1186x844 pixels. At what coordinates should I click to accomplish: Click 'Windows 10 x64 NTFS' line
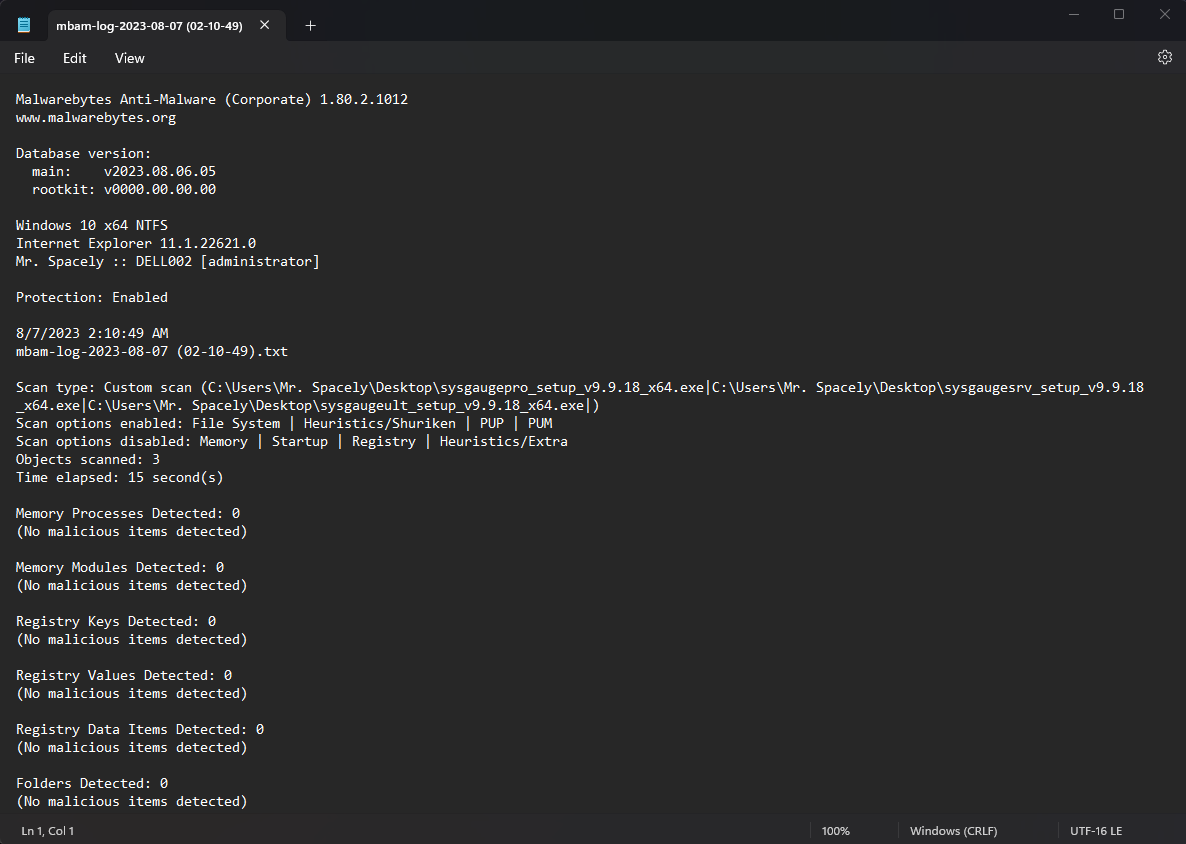[x=92, y=225]
